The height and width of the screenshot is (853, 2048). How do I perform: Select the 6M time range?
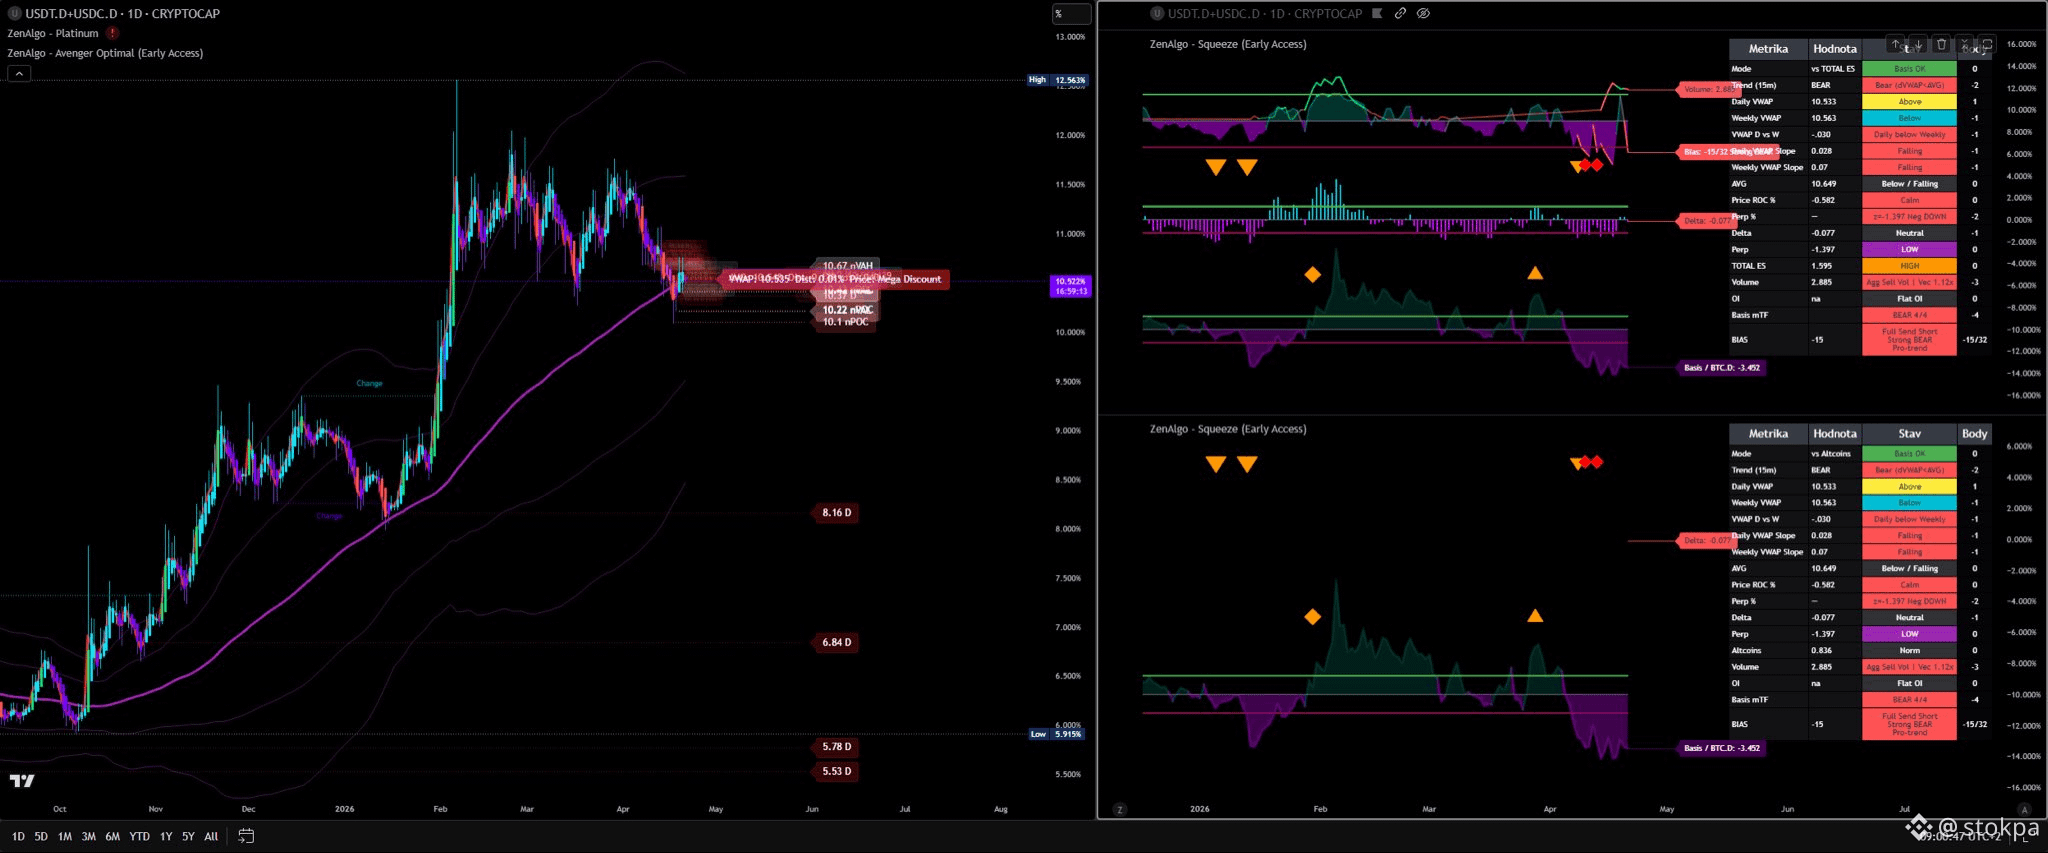click(x=113, y=836)
